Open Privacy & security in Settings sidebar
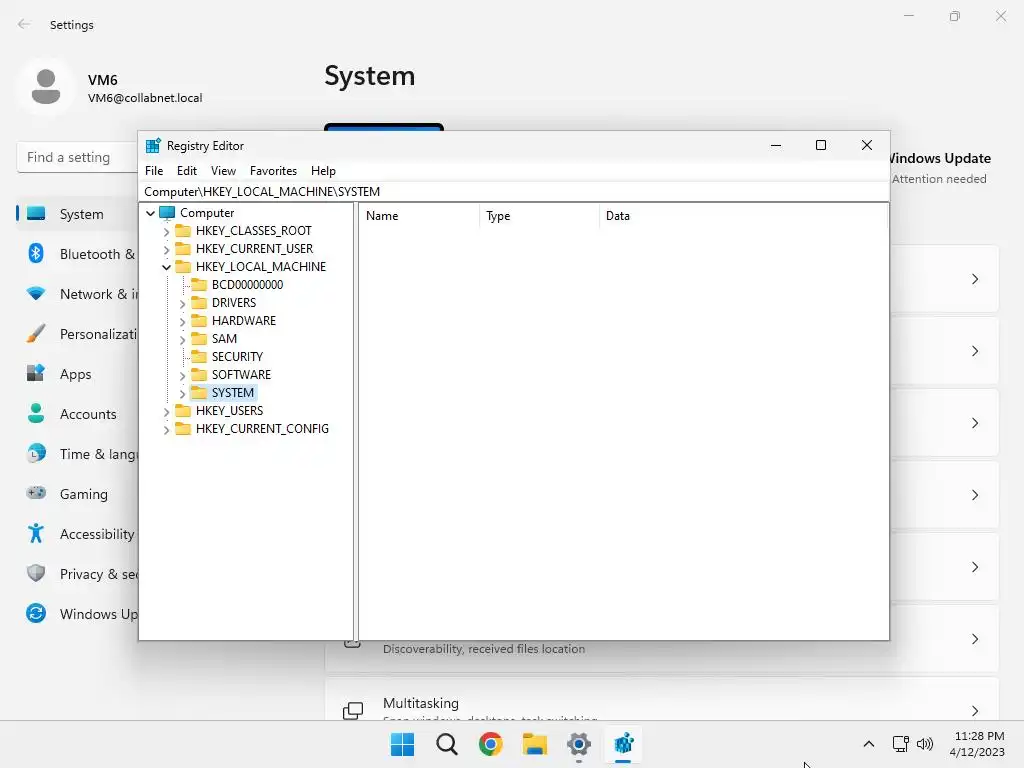 click(77, 574)
